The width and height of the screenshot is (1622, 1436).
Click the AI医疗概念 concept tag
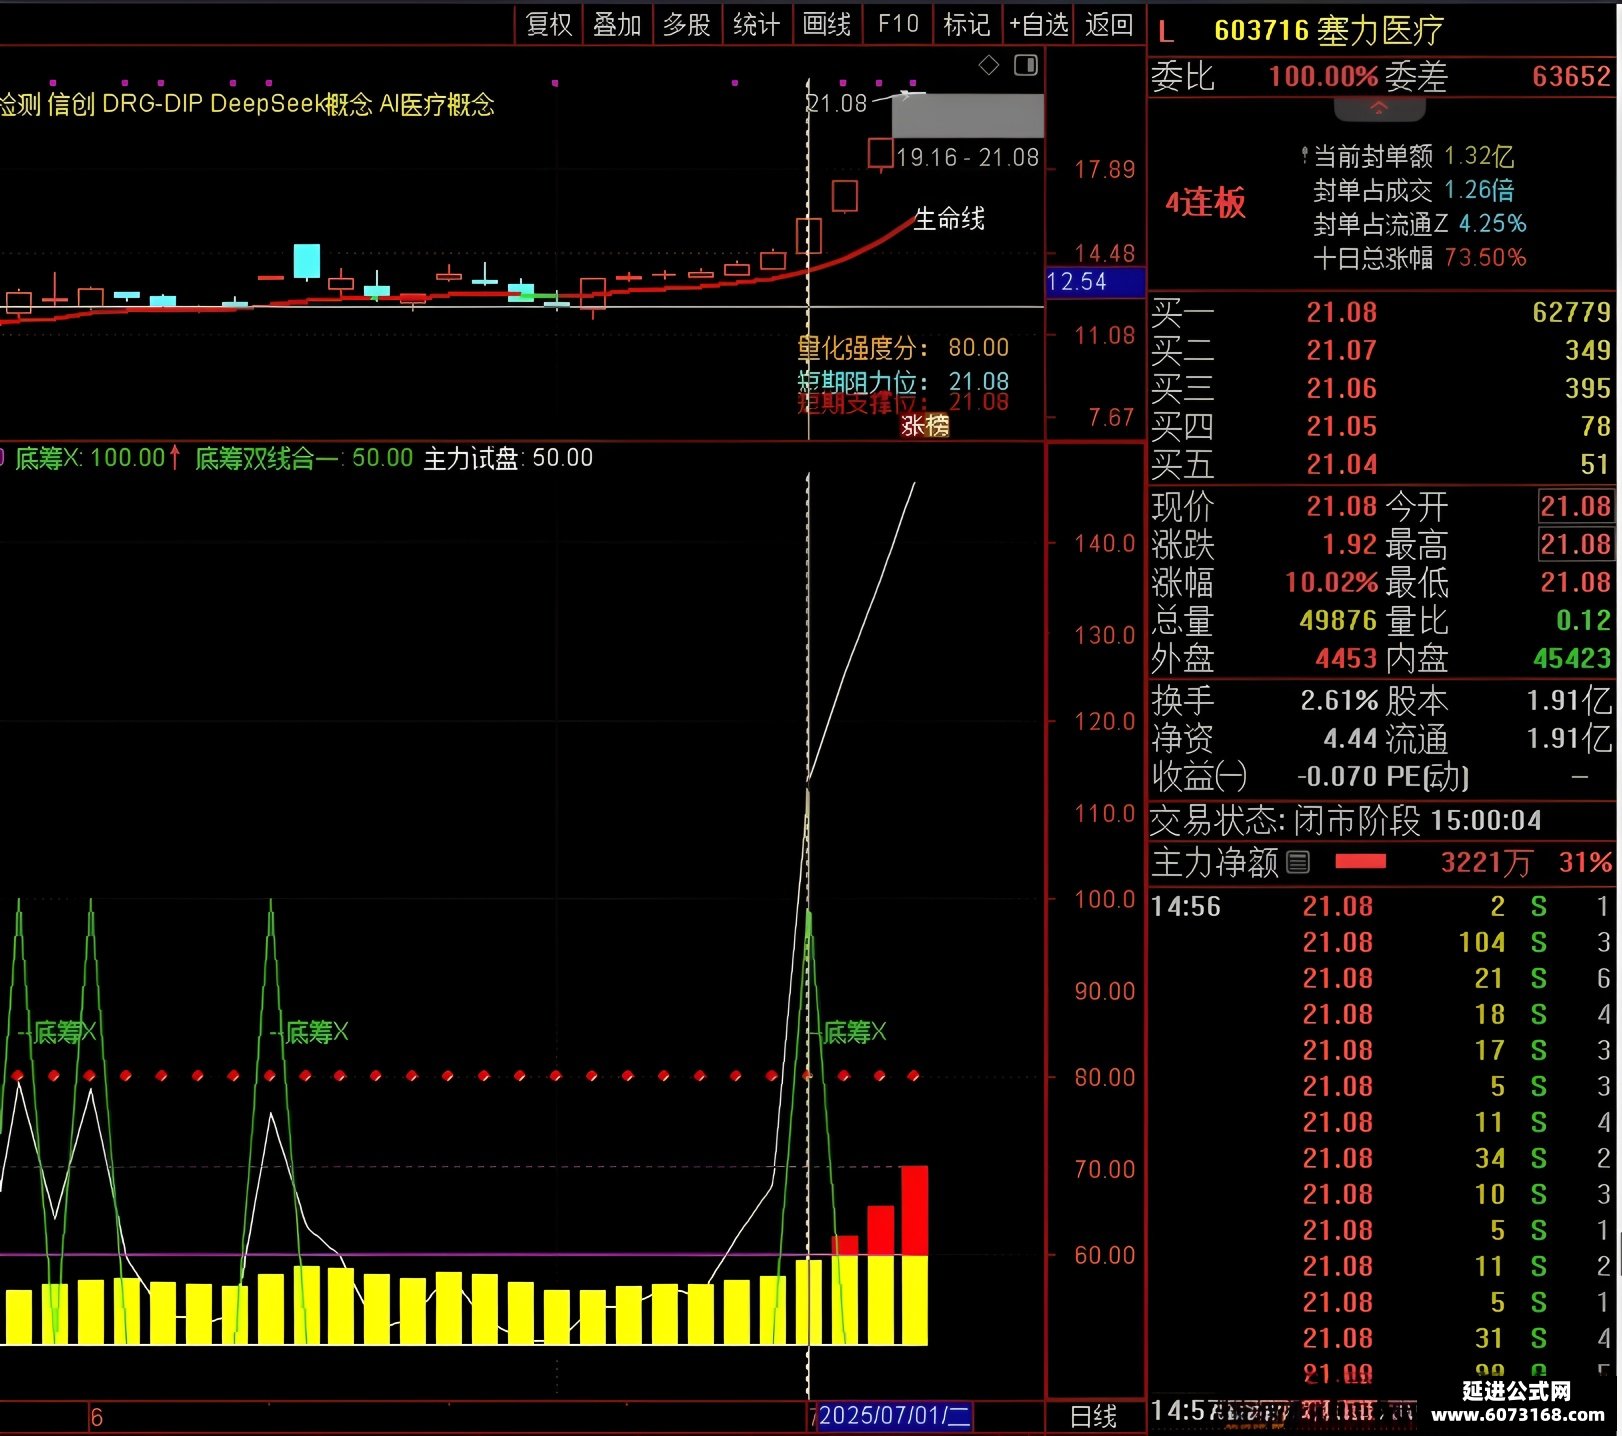coord(437,104)
